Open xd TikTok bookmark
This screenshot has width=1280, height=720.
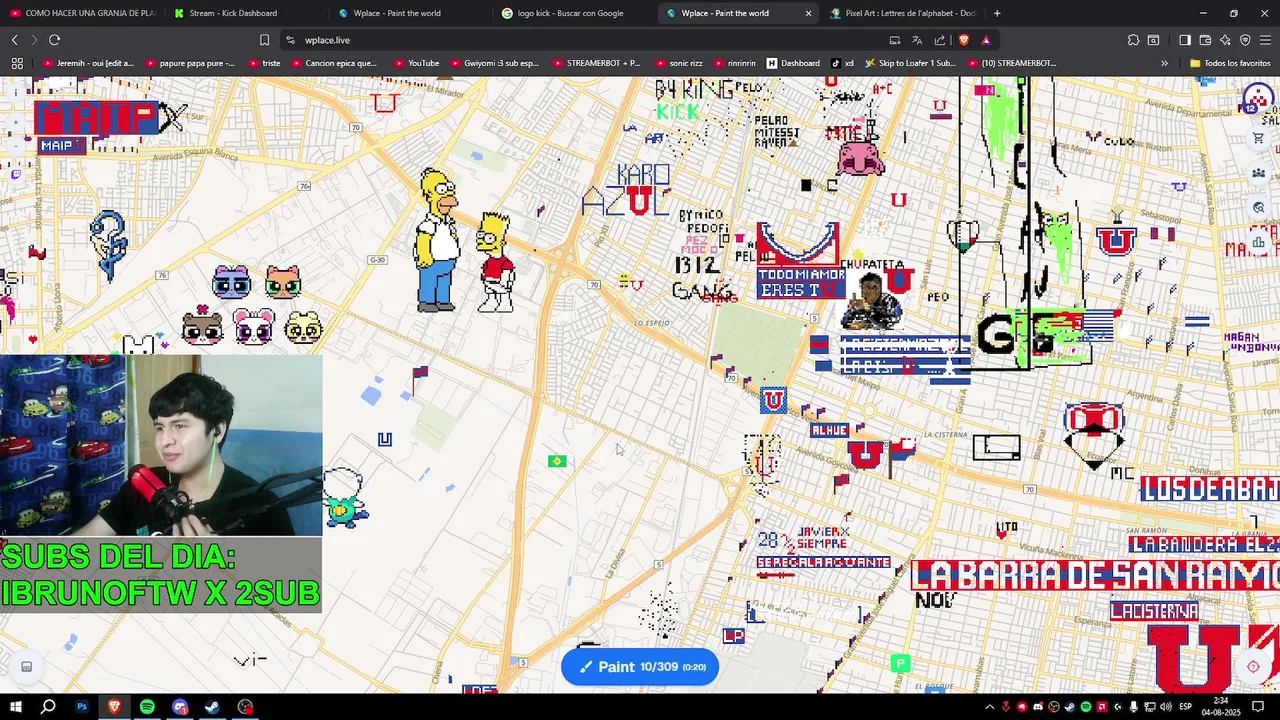[x=843, y=63]
